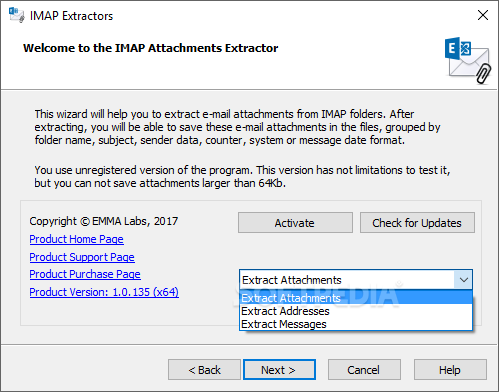This screenshot has height=392, width=499.
Task: Select Extract Messages from the list
Action: click(356, 324)
